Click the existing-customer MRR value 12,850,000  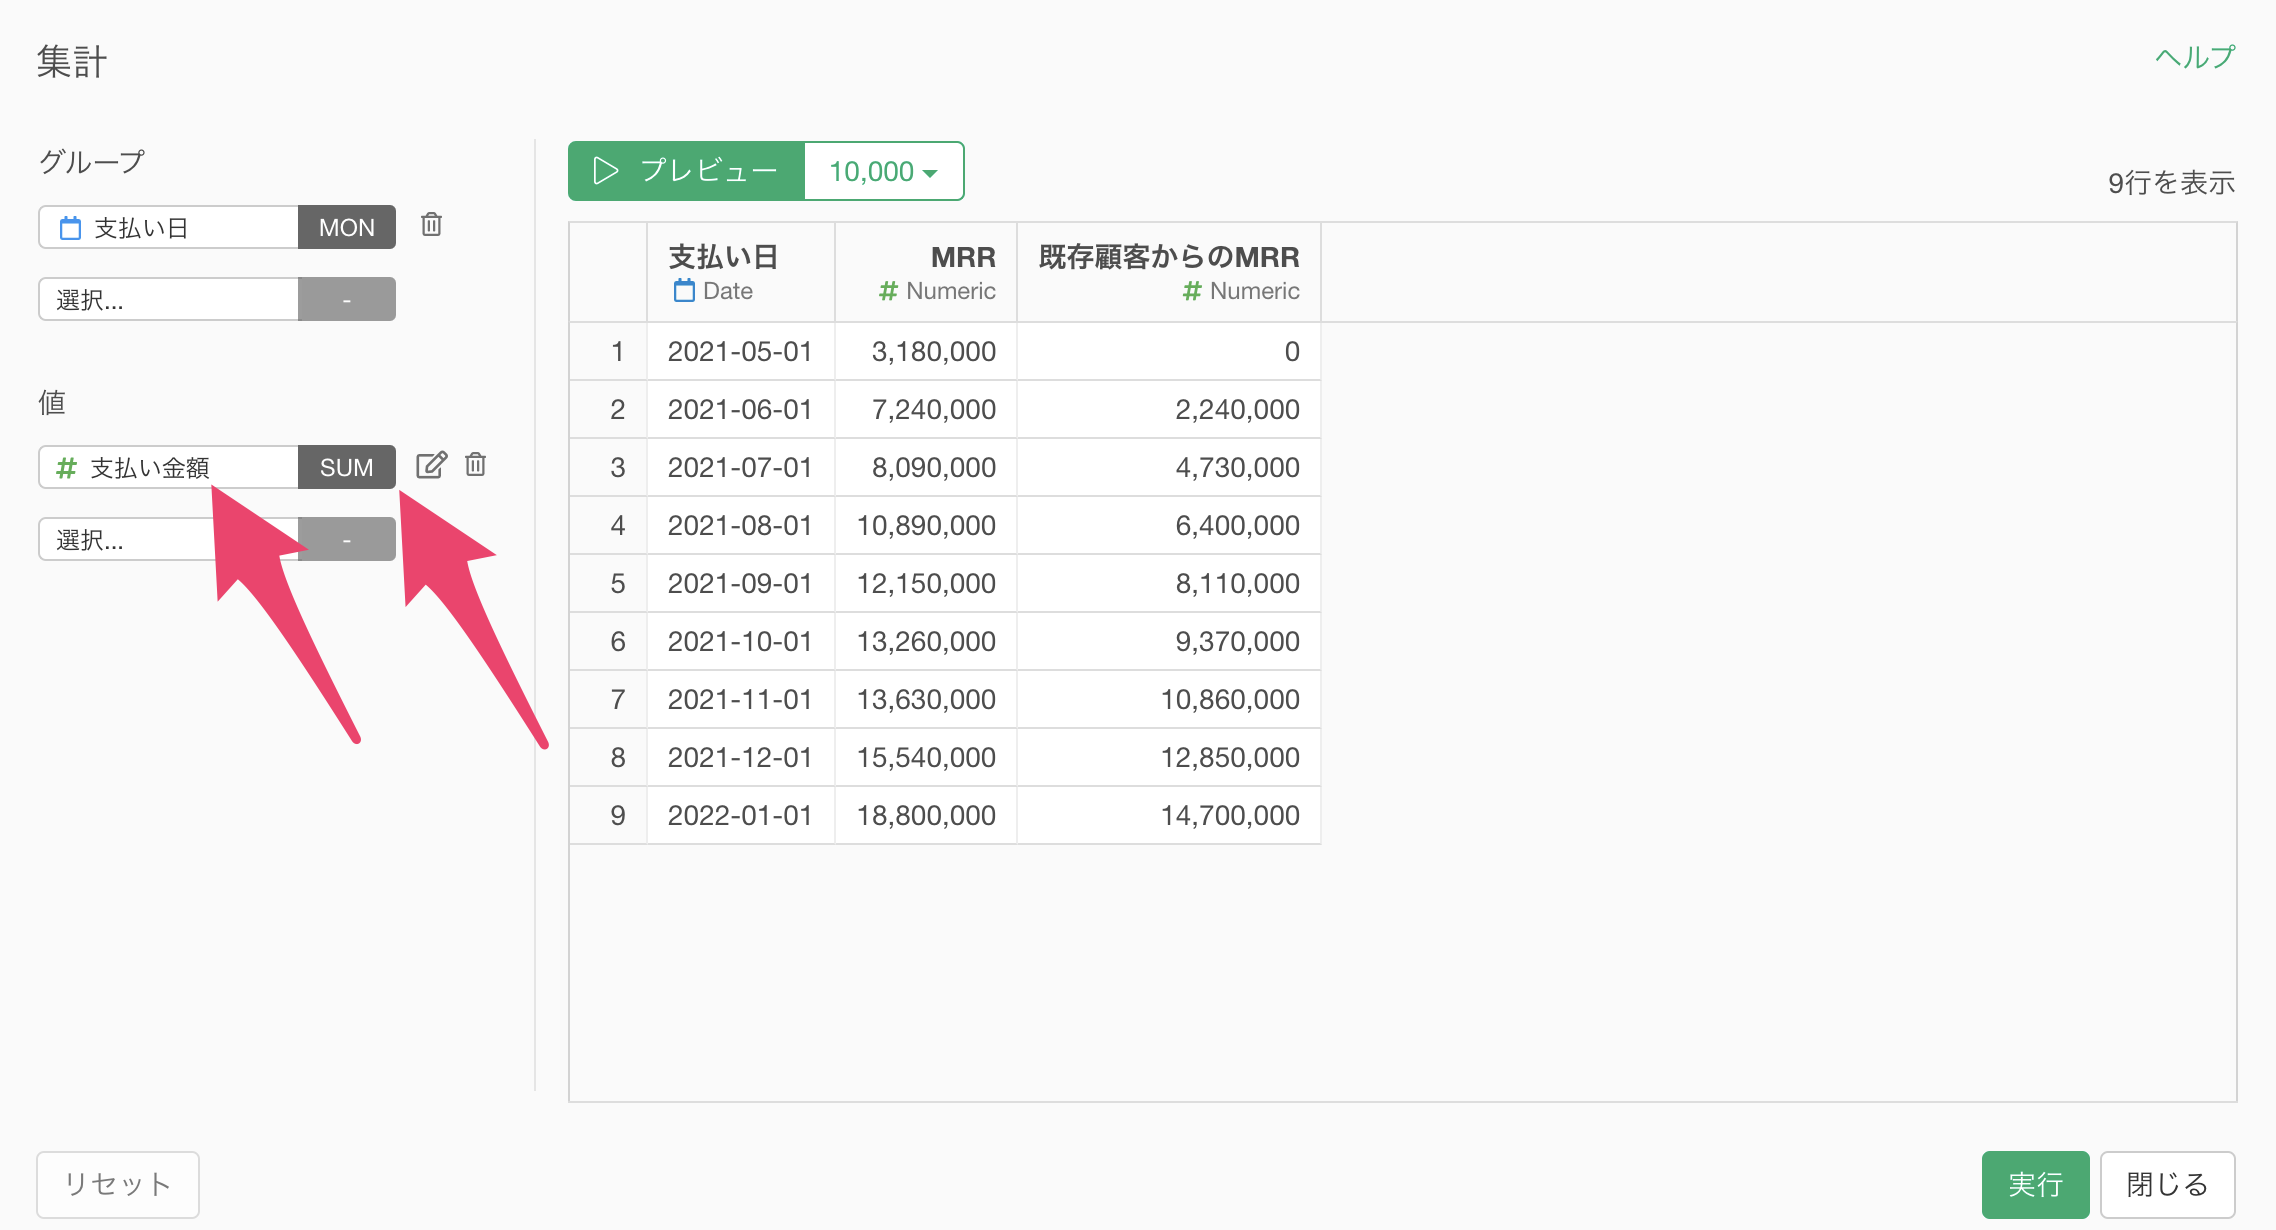(x=1169, y=757)
